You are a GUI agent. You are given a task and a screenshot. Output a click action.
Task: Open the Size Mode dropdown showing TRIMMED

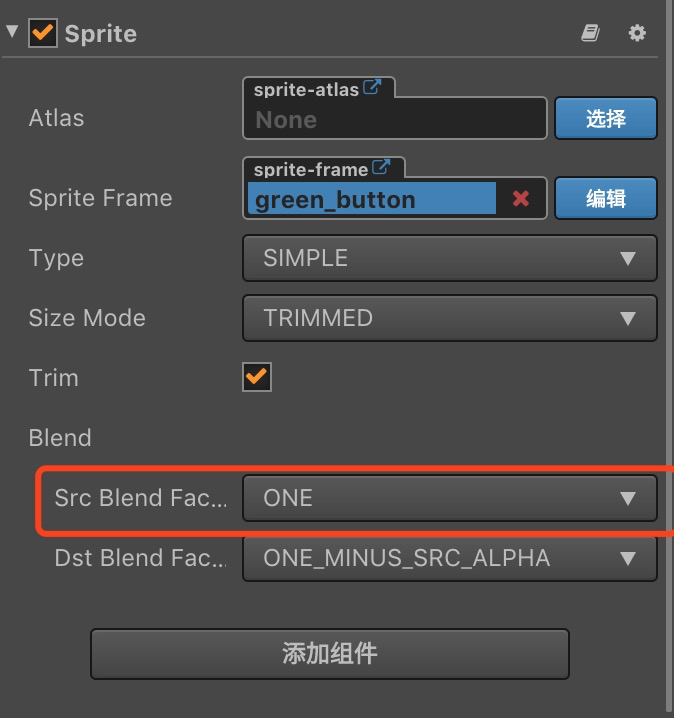click(449, 318)
